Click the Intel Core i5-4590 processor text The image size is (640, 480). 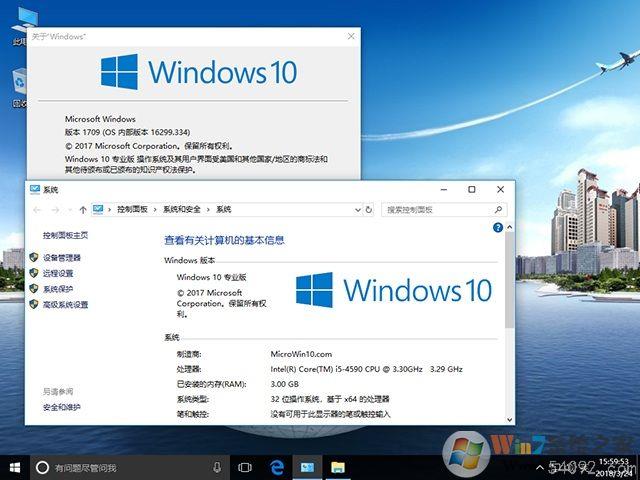[x=366, y=369]
